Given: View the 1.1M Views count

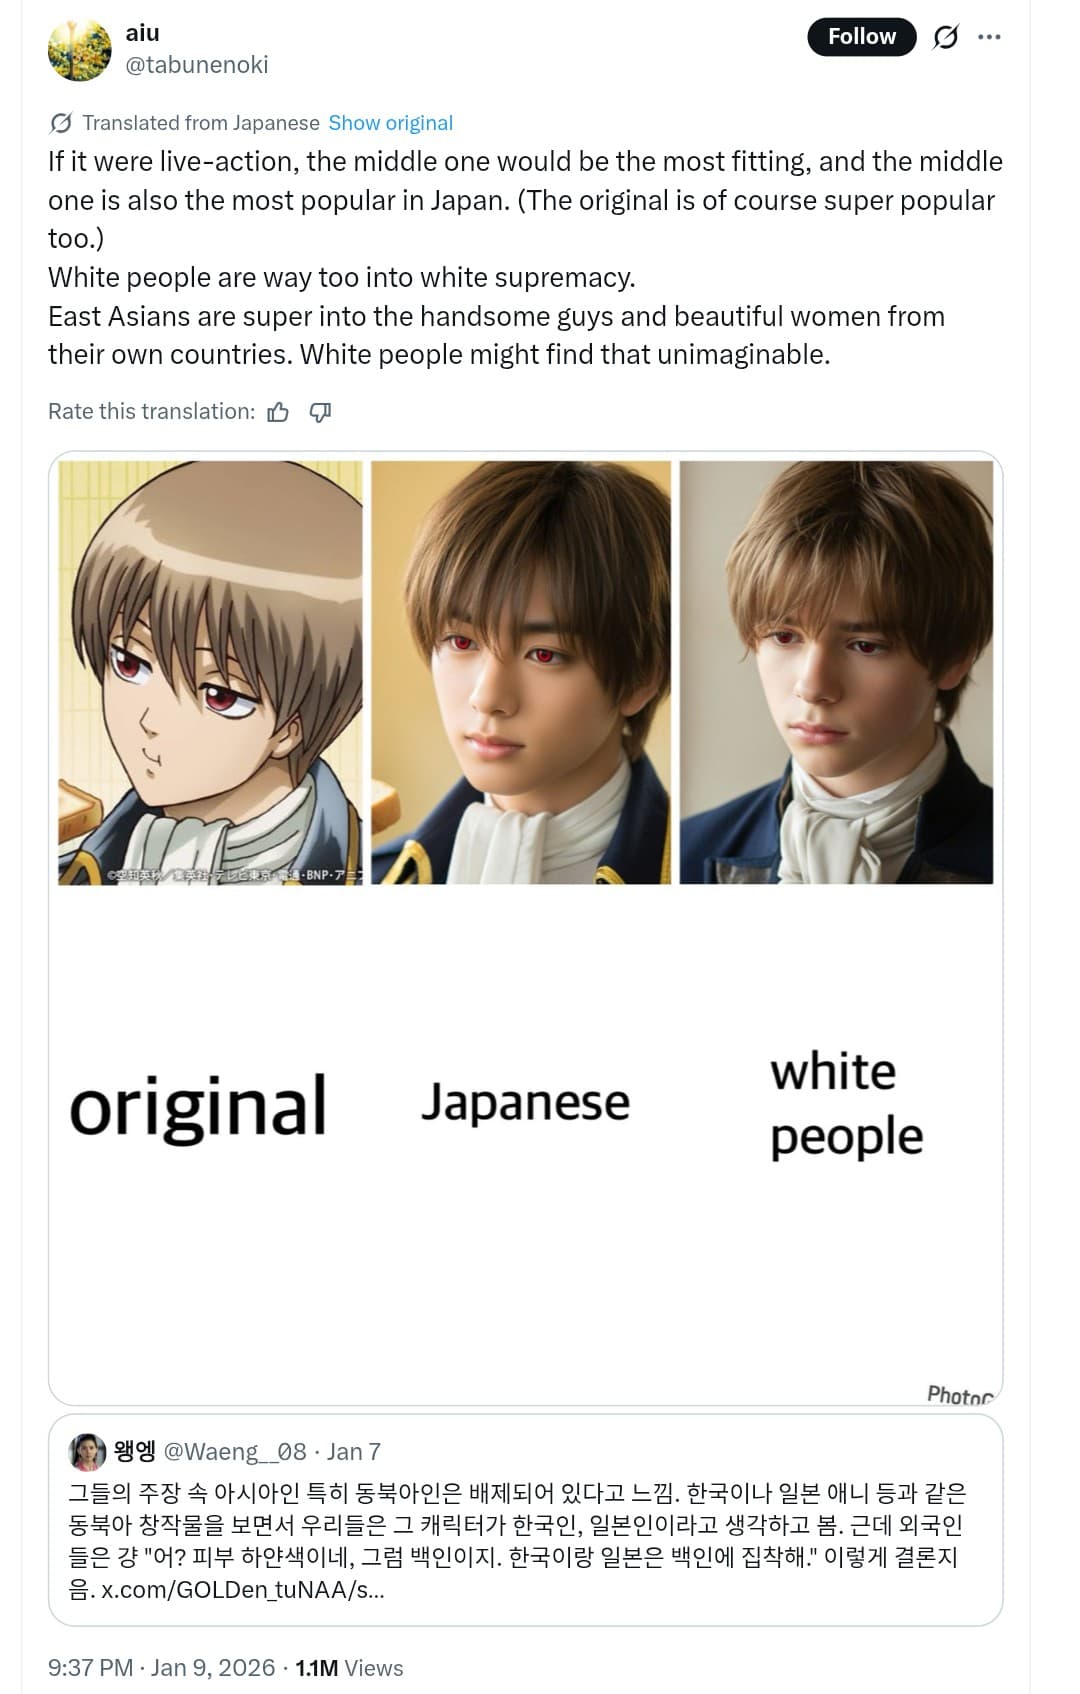Looking at the screenshot, I should [x=349, y=1668].
